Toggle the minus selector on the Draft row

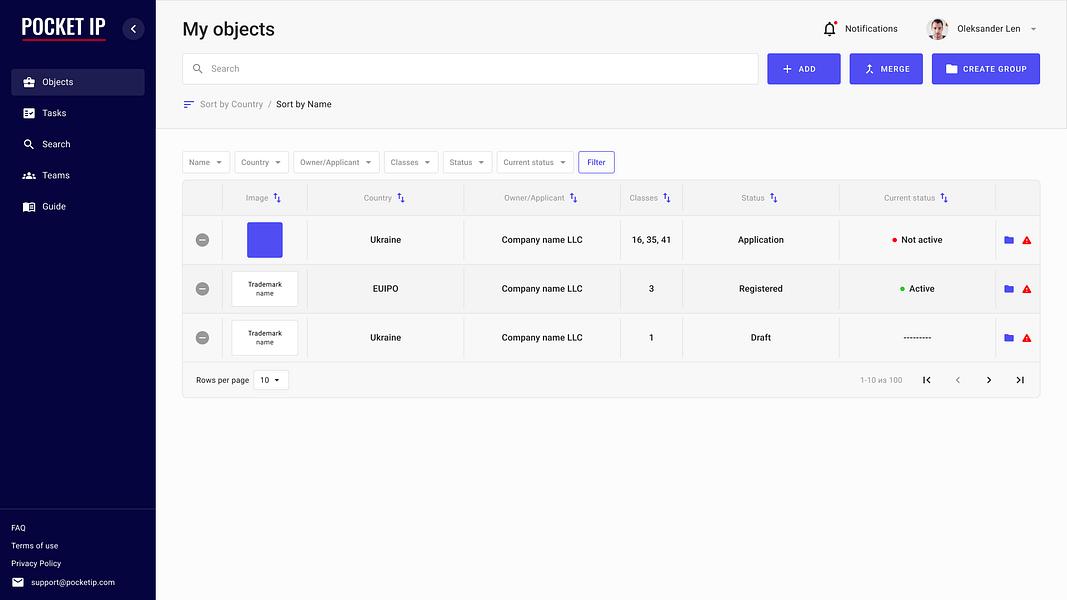pyautogui.click(x=202, y=338)
